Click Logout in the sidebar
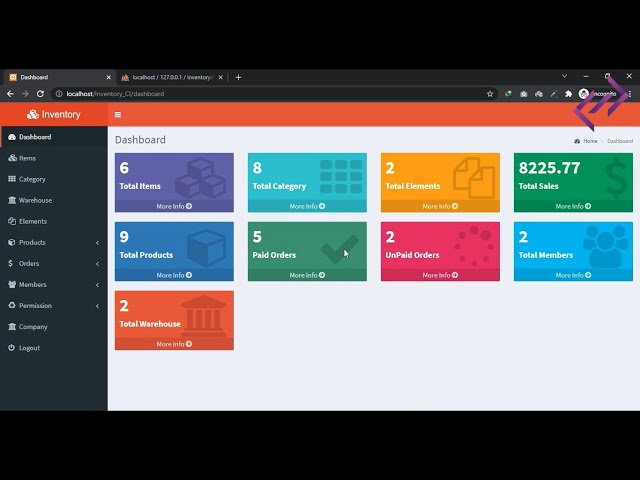 [x=53, y=348]
